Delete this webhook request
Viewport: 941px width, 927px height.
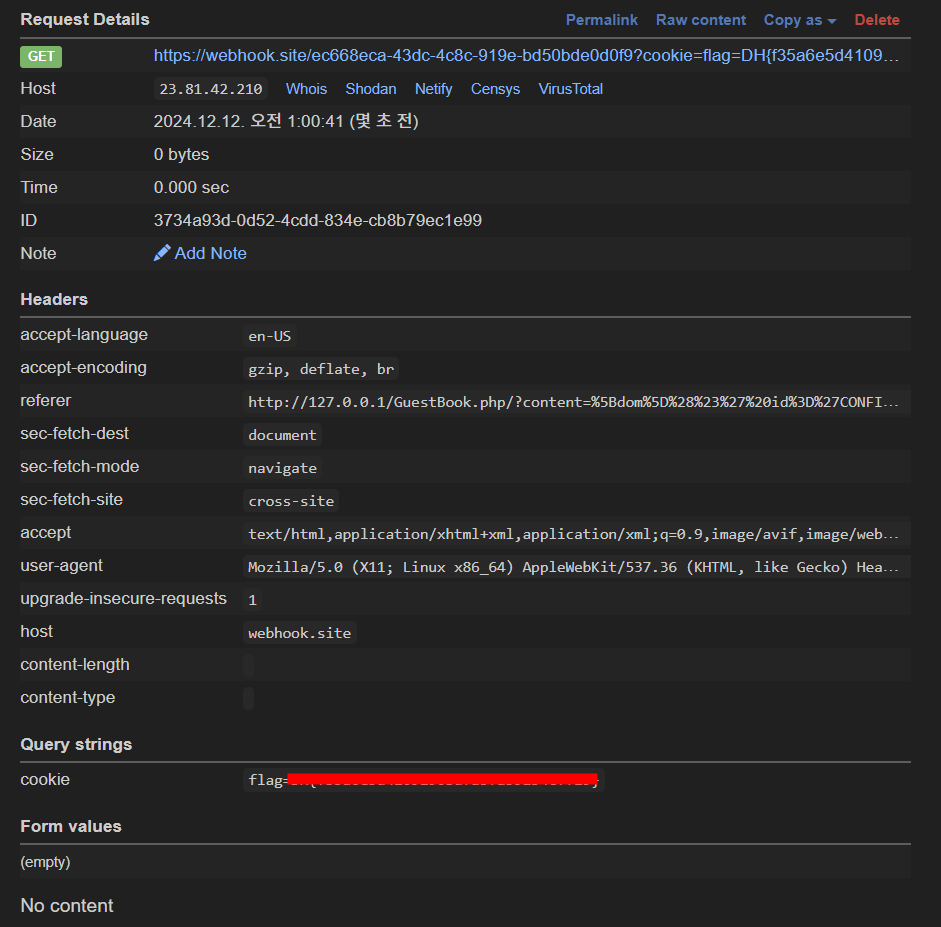pos(877,20)
